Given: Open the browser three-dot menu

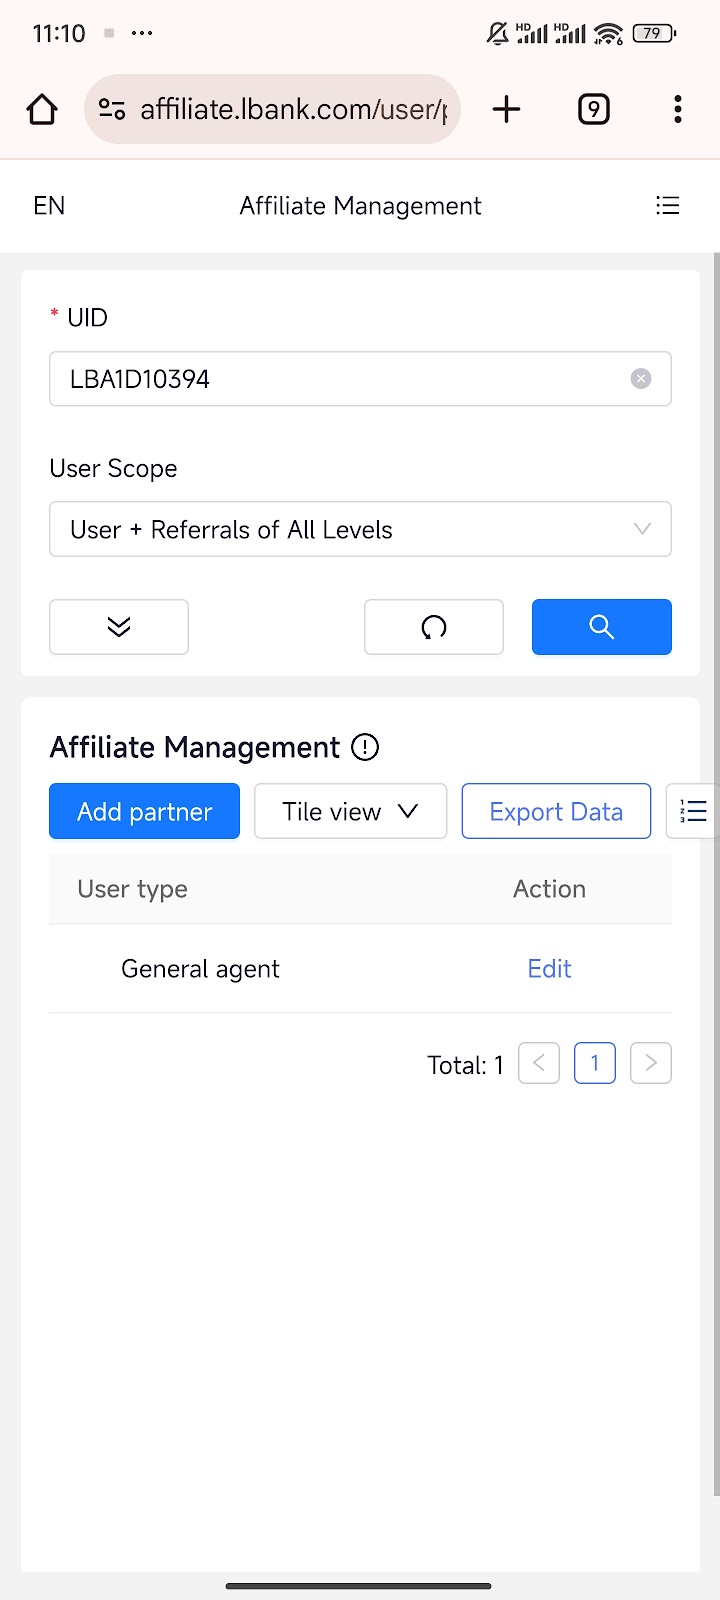Looking at the screenshot, I should [x=677, y=109].
